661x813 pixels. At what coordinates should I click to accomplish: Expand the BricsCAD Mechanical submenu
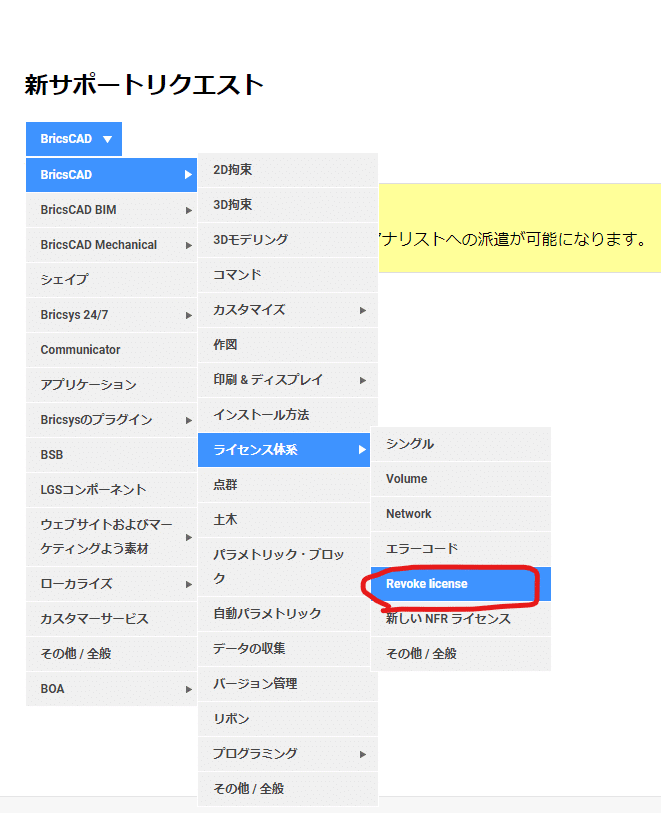click(111, 245)
